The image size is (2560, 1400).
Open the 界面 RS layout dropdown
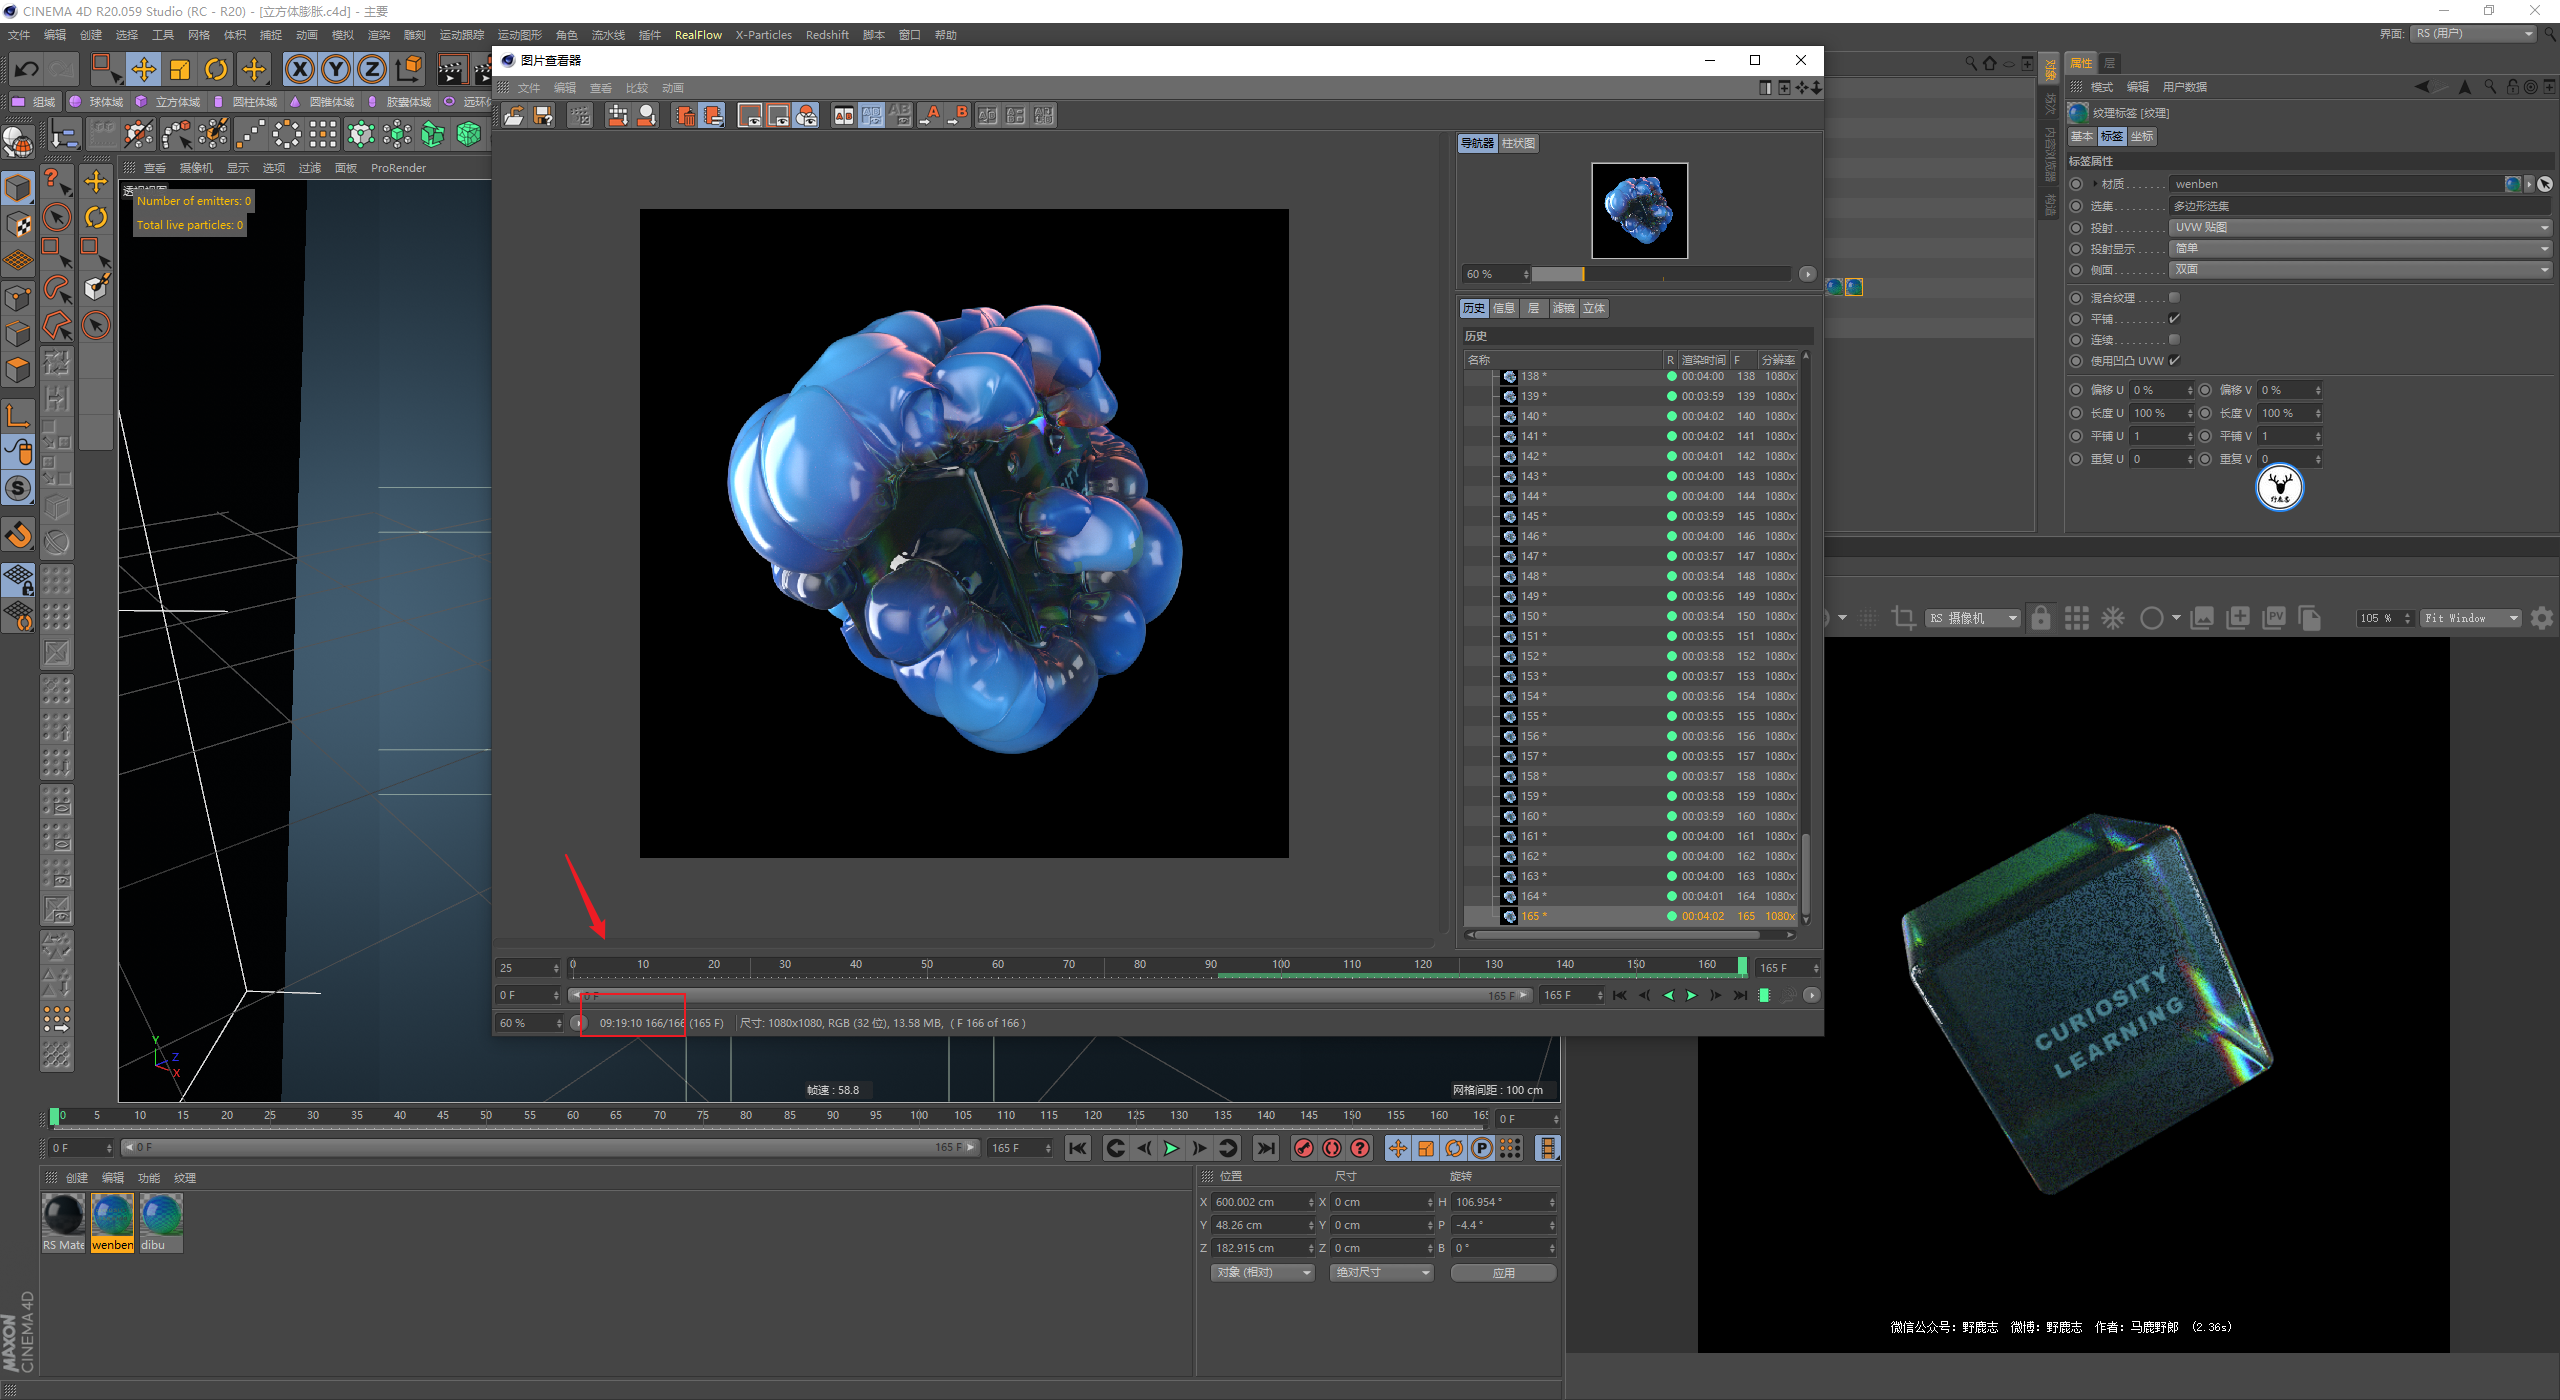[2474, 34]
